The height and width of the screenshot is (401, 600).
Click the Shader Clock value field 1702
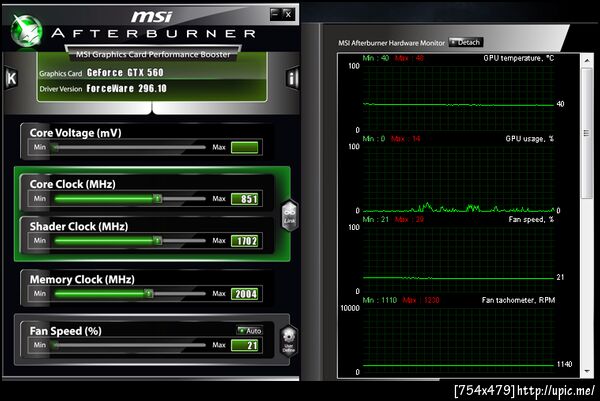coord(245,241)
